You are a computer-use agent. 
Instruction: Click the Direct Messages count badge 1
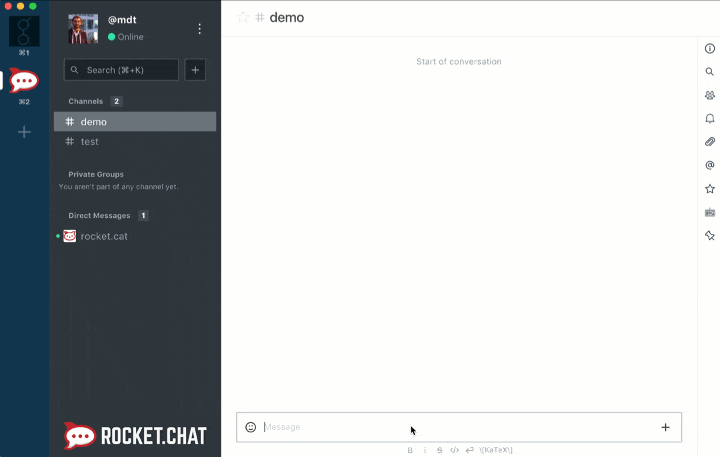tap(143, 215)
